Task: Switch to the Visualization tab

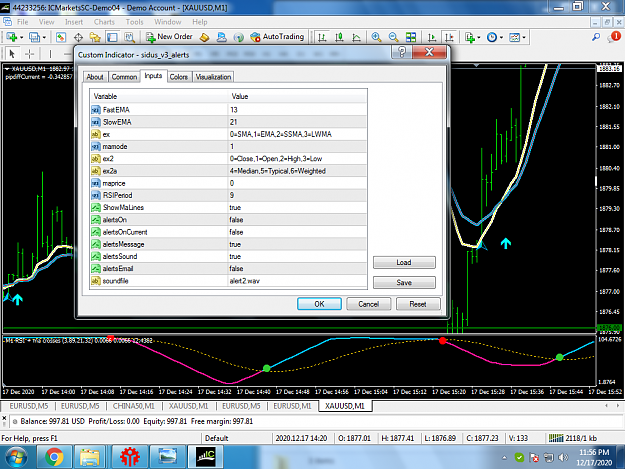Action: [213, 77]
